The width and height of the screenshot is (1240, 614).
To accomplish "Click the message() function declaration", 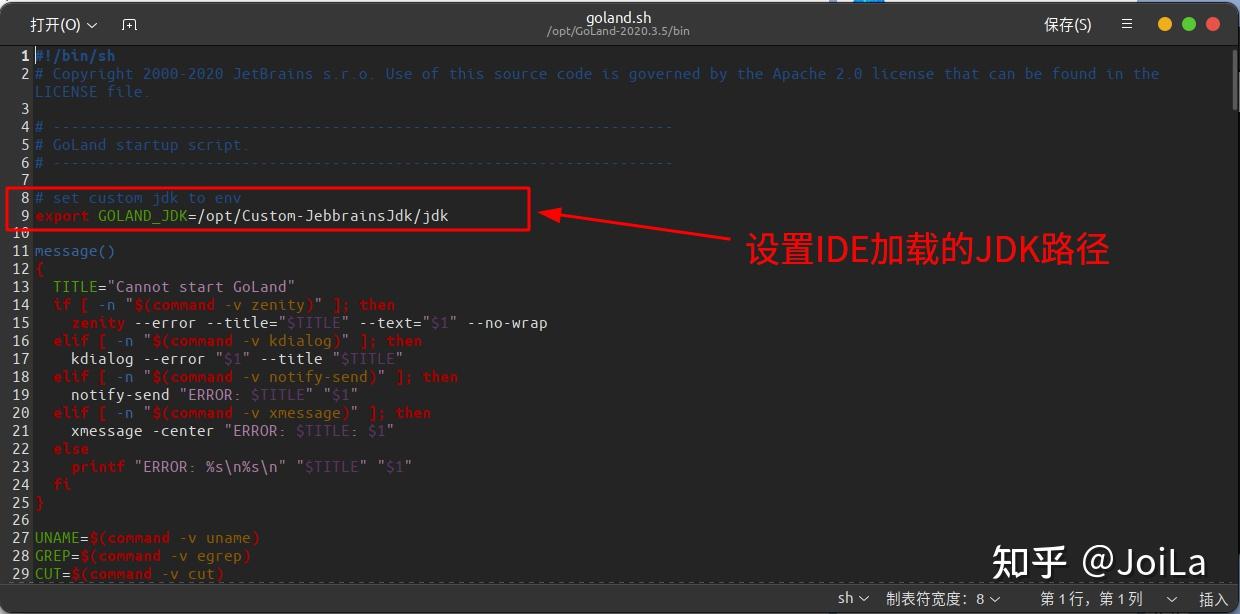I will coord(75,252).
